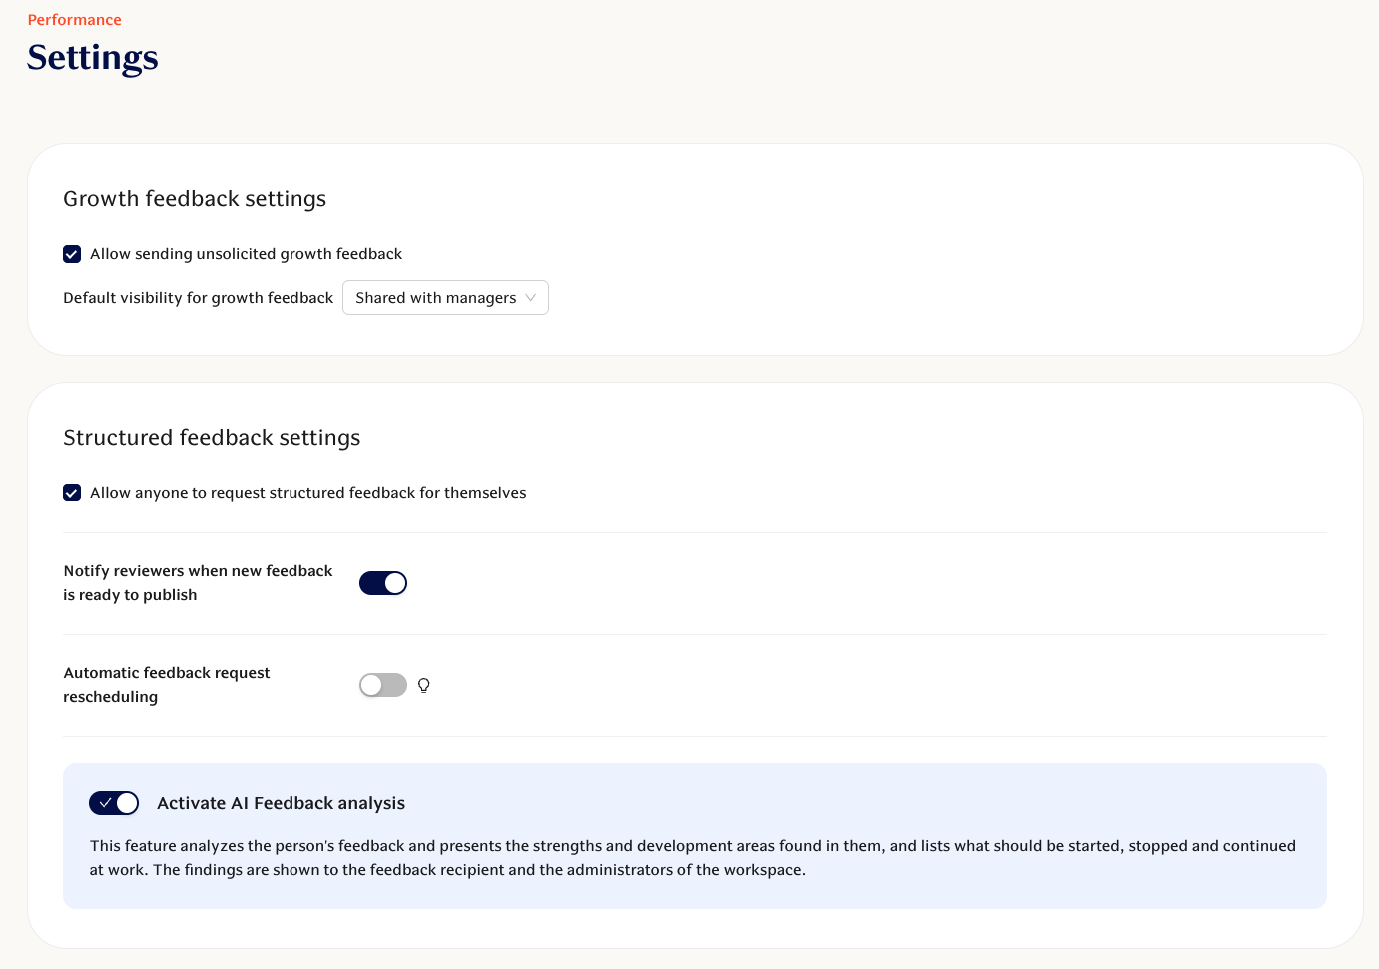Click the Growth feedback settings heading
Viewport: 1379px width, 969px height.
pos(194,199)
